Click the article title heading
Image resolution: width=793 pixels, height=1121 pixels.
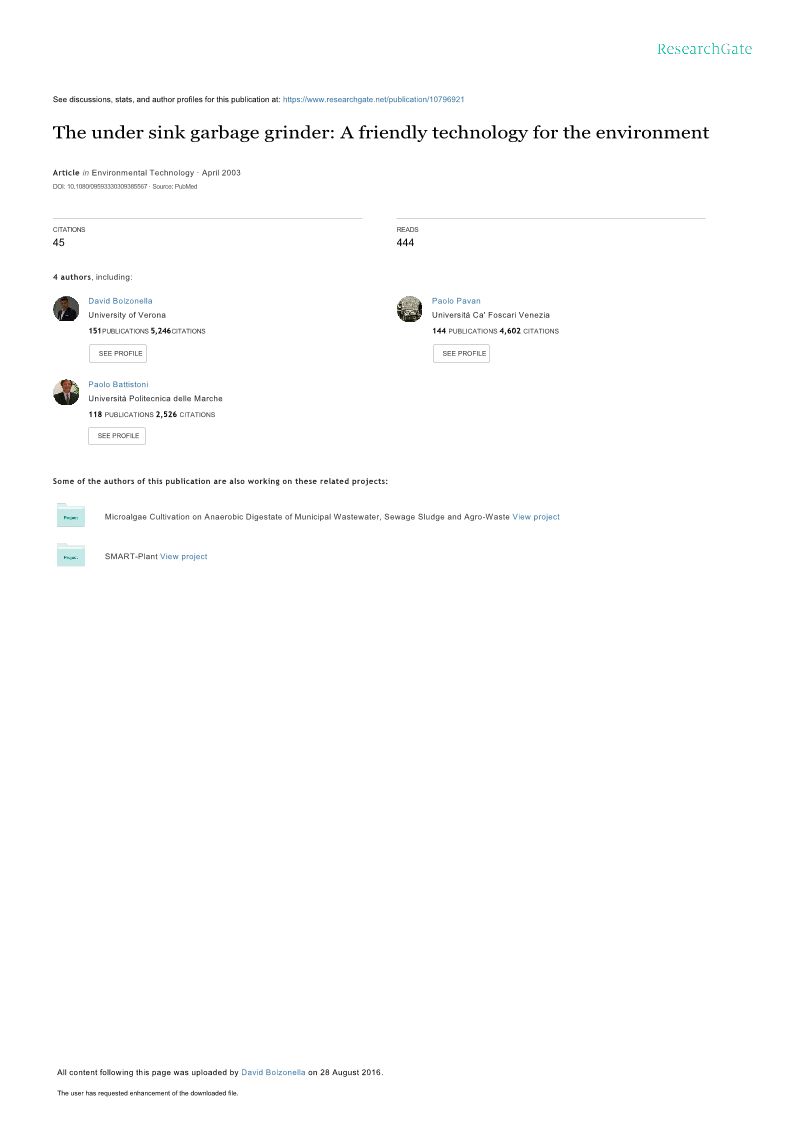(x=381, y=133)
